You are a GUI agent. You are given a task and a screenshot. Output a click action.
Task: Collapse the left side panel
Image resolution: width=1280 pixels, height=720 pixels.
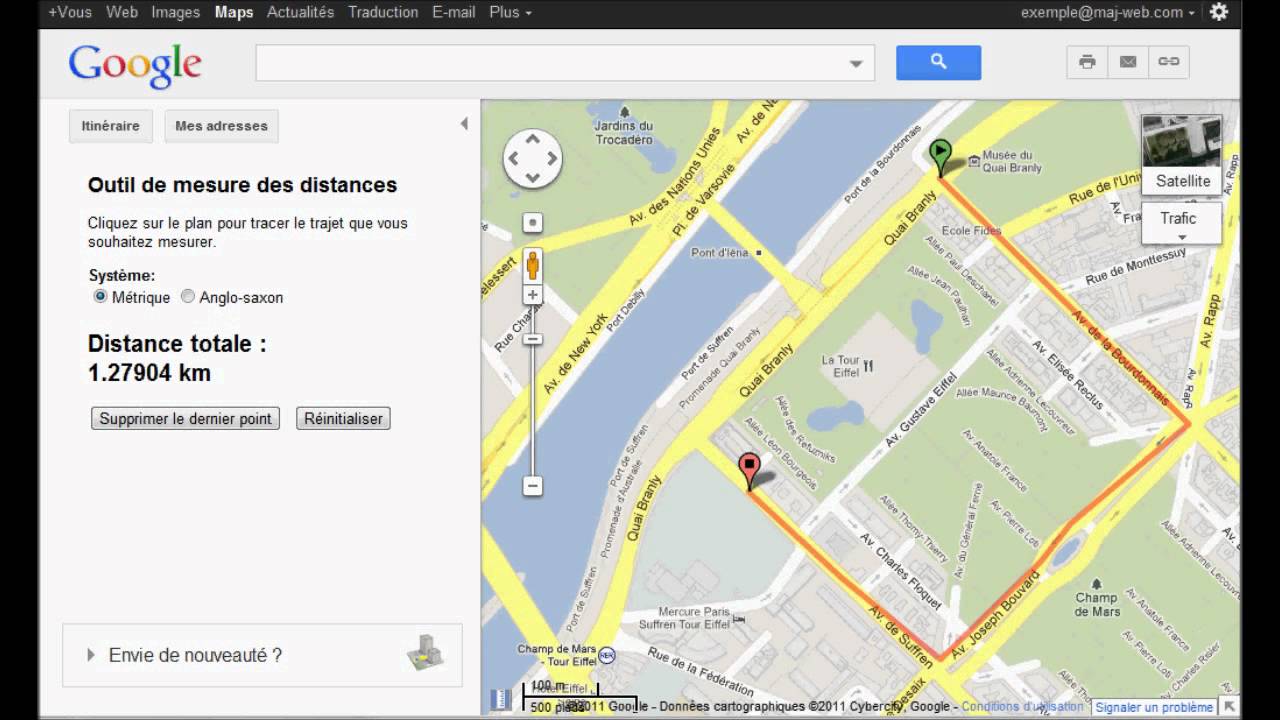point(464,124)
